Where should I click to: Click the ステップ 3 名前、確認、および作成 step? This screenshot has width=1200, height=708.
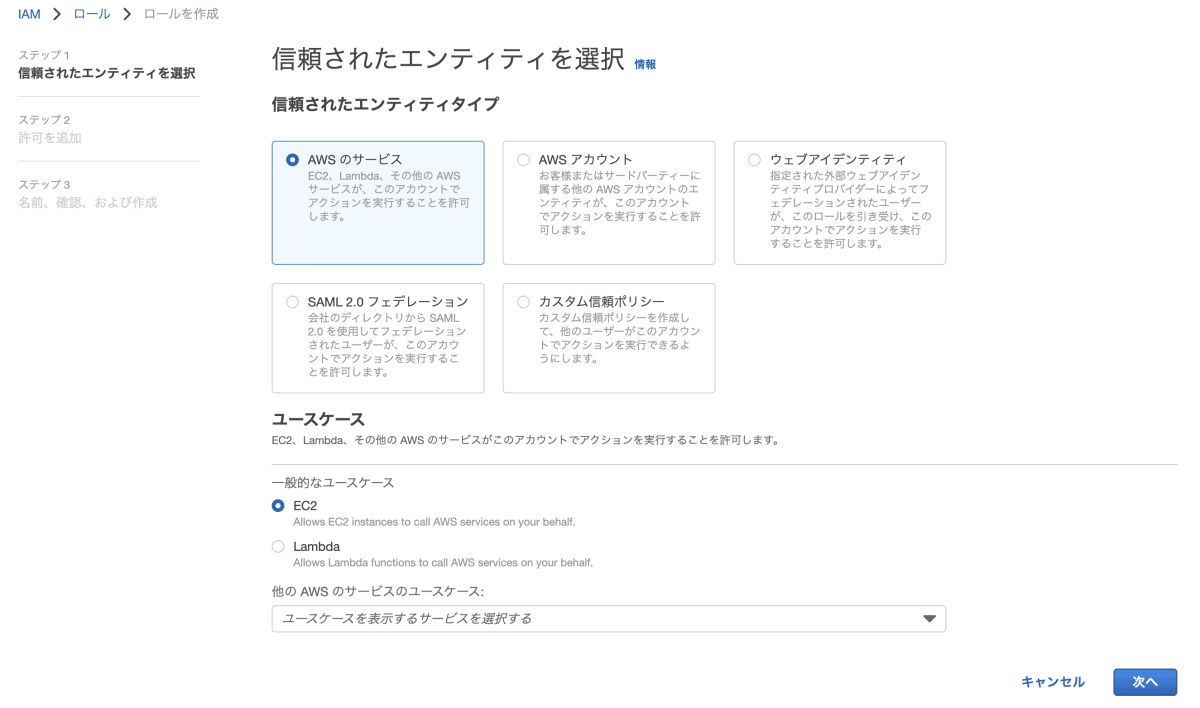pyautogui.click(x=88, y=194)
